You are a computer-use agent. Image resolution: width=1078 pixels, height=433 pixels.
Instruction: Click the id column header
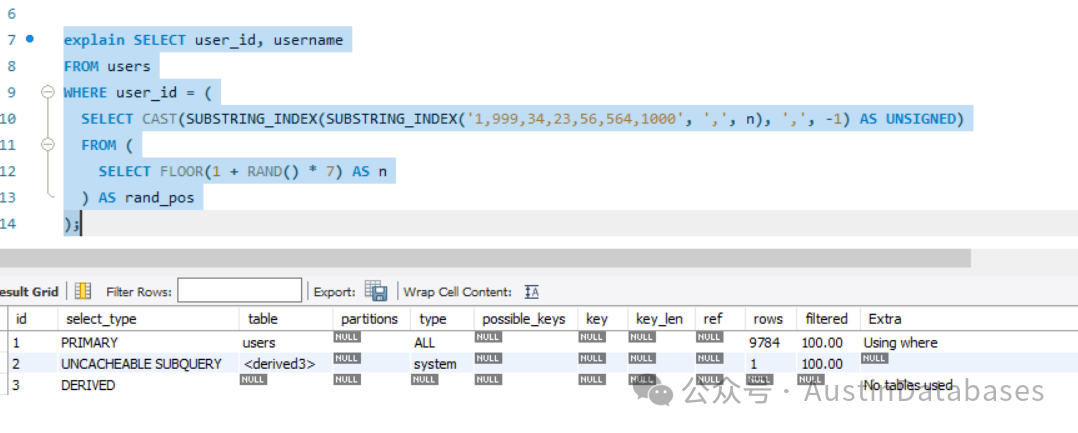click(x=21, y=319)
